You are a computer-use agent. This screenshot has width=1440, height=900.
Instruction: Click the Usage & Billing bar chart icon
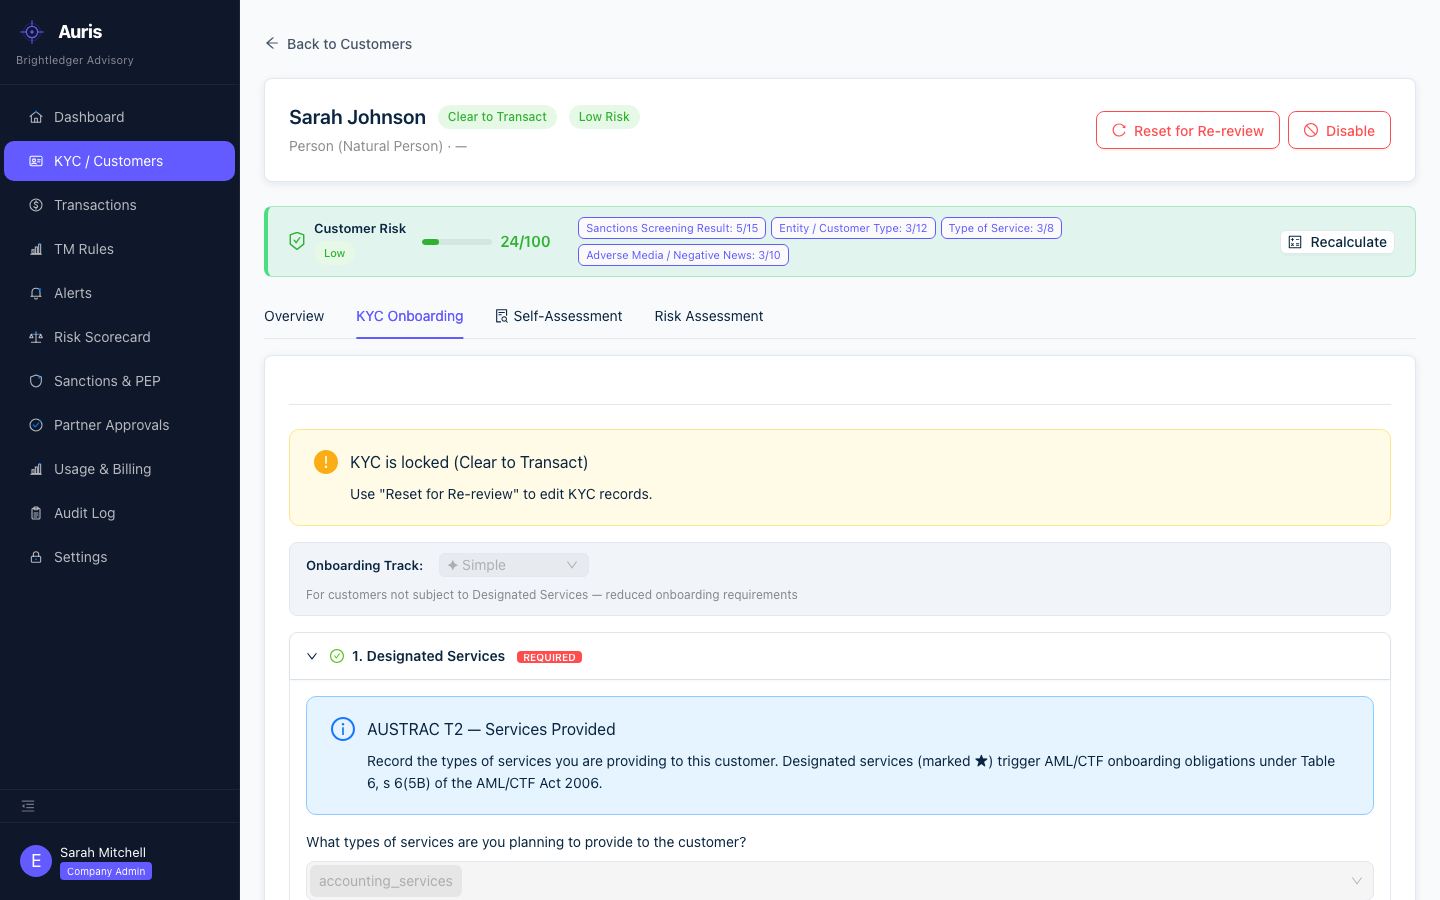click(36, 469)
